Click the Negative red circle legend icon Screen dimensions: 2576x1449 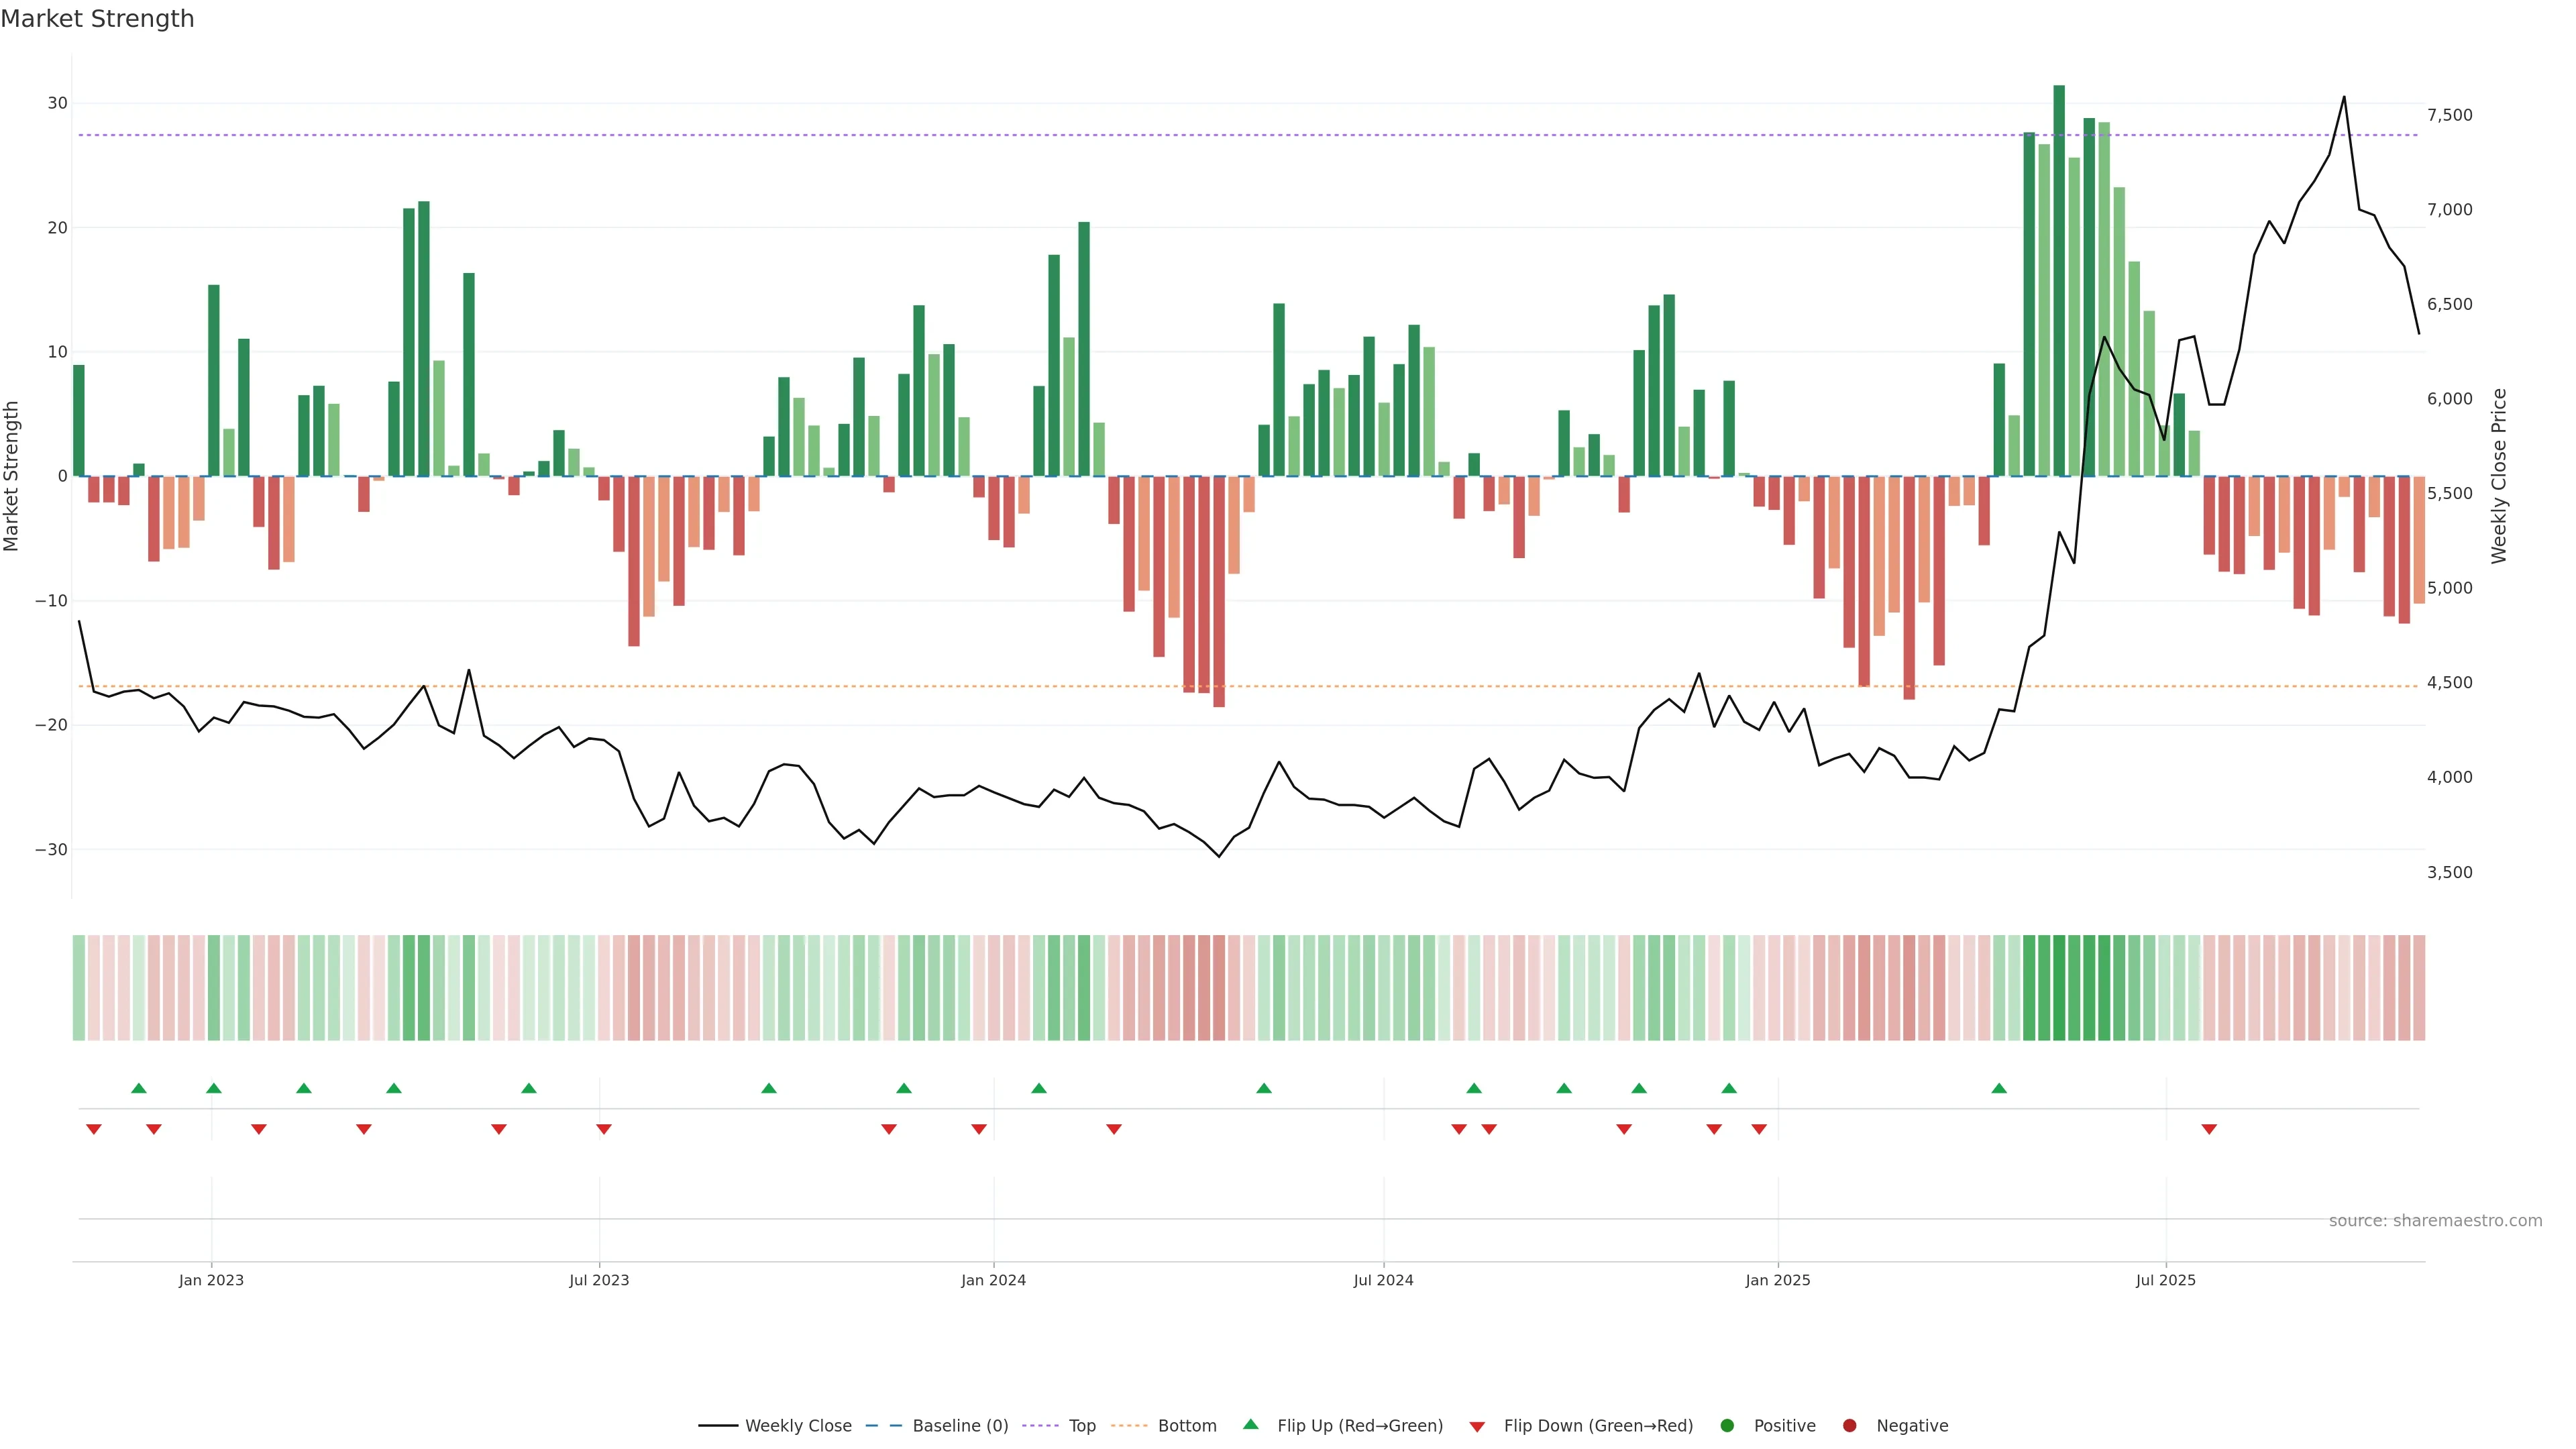(1849, 1426)
